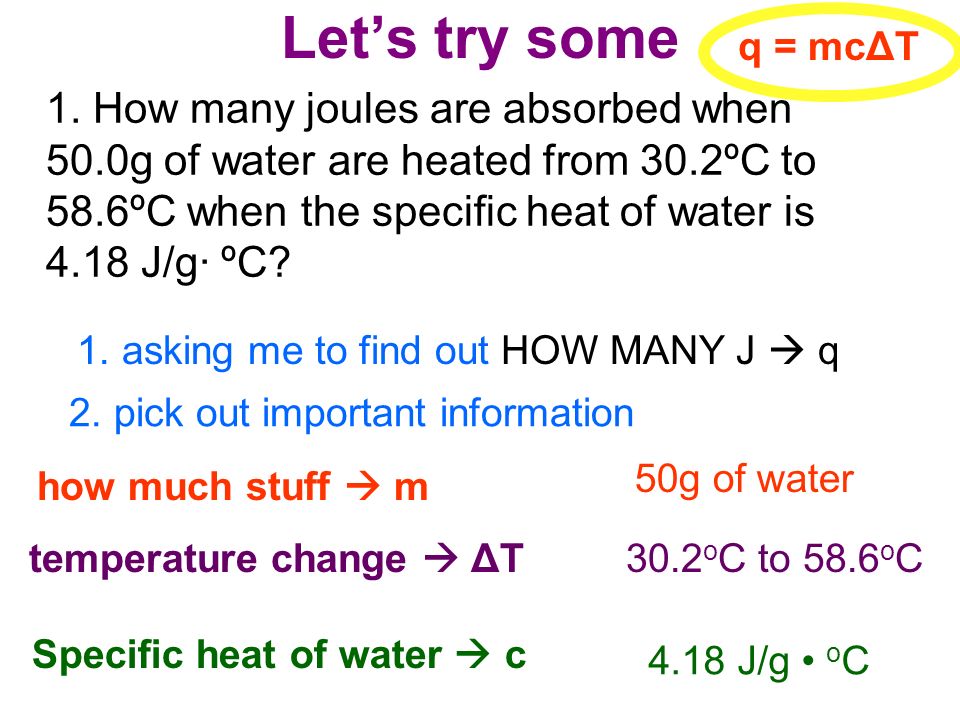Click the green arrow after 'Specific heat of water'

(473, 654)
